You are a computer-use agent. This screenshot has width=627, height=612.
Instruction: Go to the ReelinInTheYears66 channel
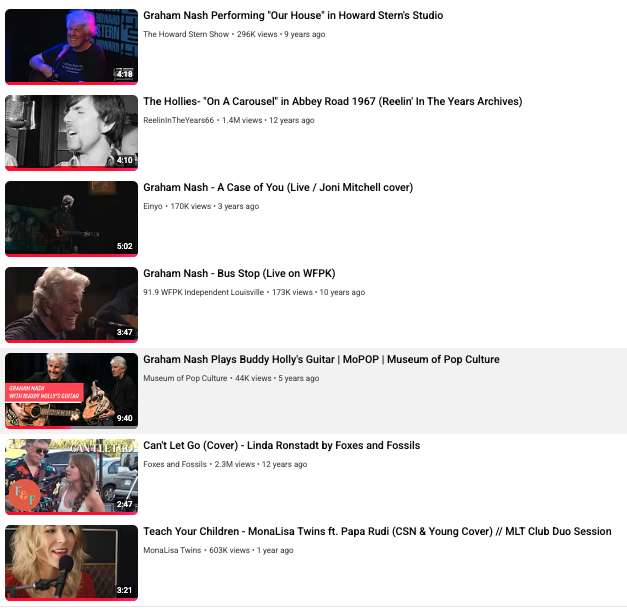pos(178,120)
